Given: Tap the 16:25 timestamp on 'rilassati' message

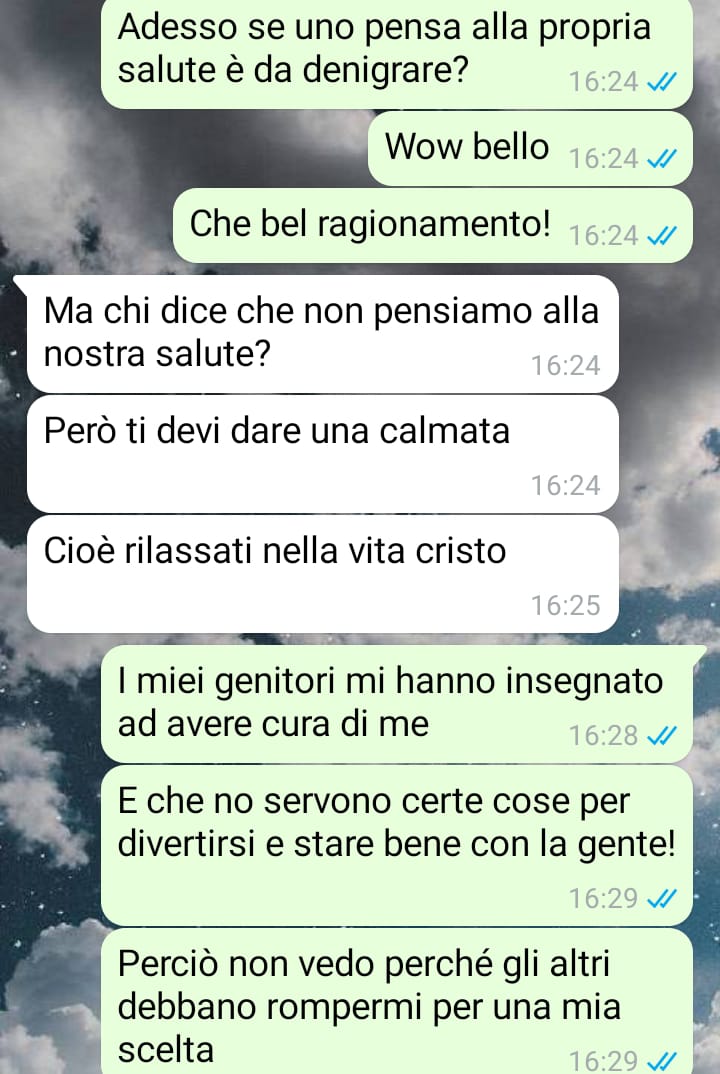Looking at the screenshot, I should 566,605.
